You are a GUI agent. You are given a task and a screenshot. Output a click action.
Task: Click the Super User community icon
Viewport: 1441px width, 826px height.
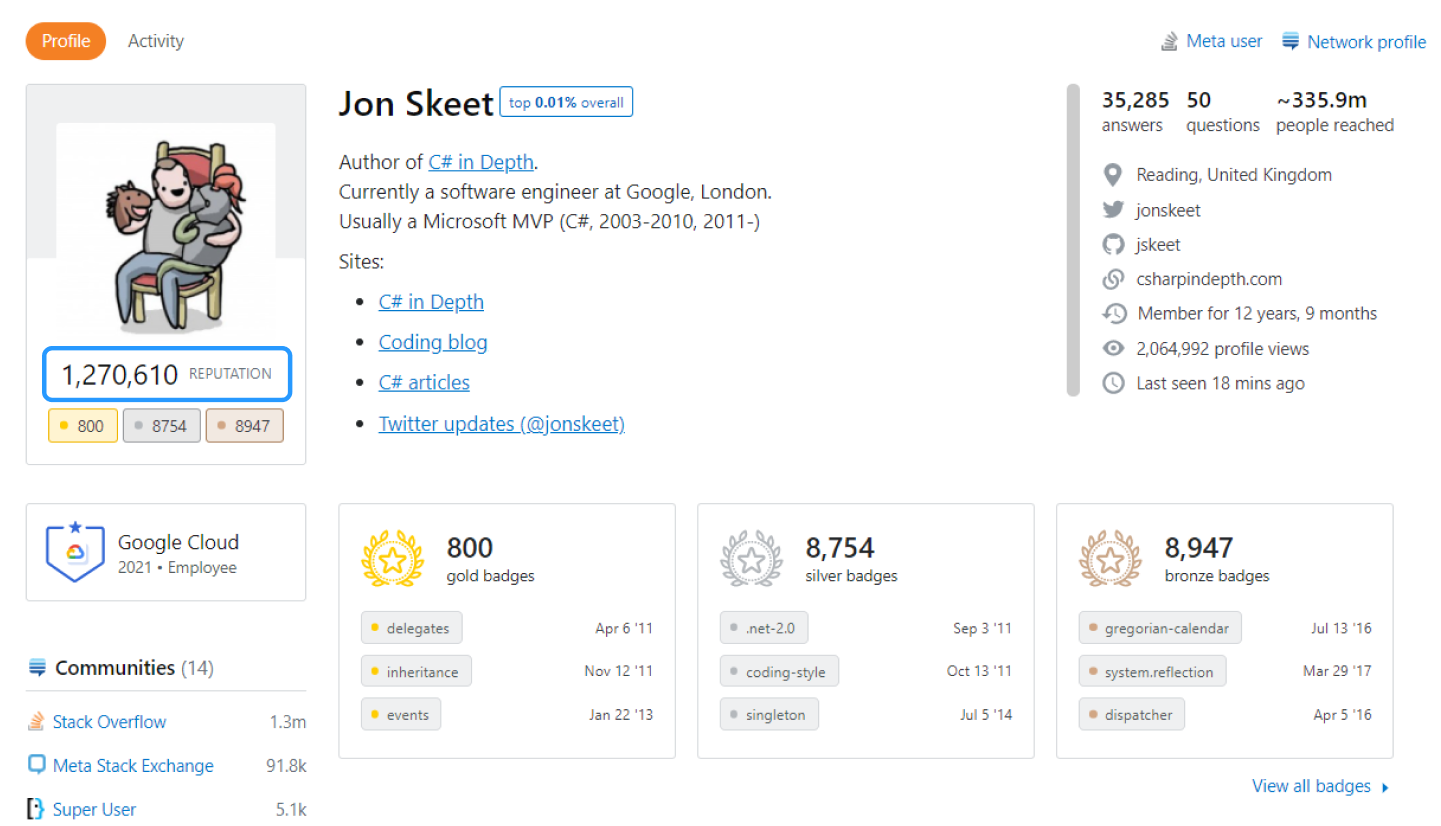37,810
